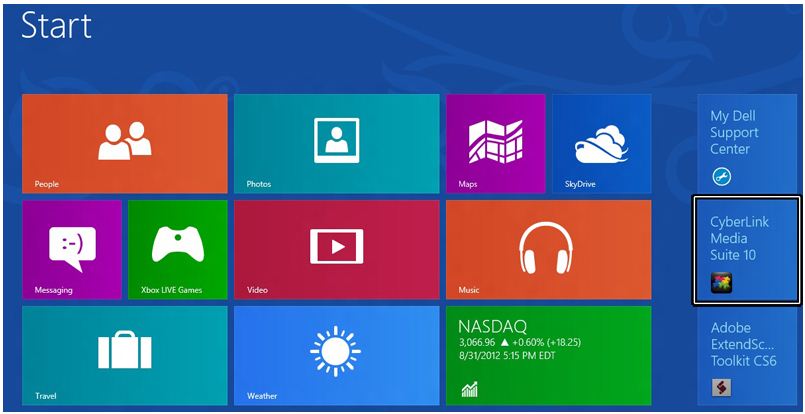
Task: Open the Music headphones tile
Action: [x=549, y=250]
